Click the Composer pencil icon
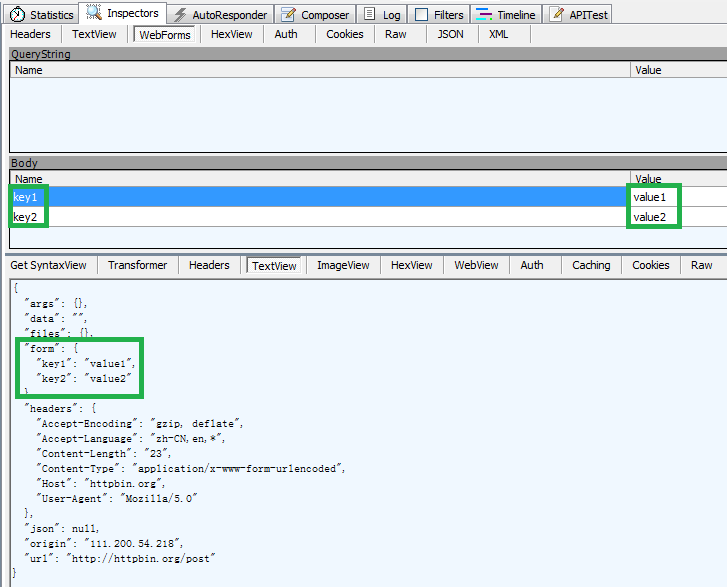 288,14
